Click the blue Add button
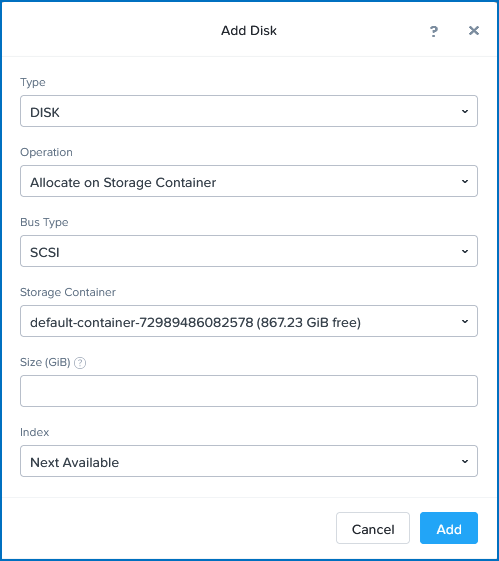 [x=449, y=528]
